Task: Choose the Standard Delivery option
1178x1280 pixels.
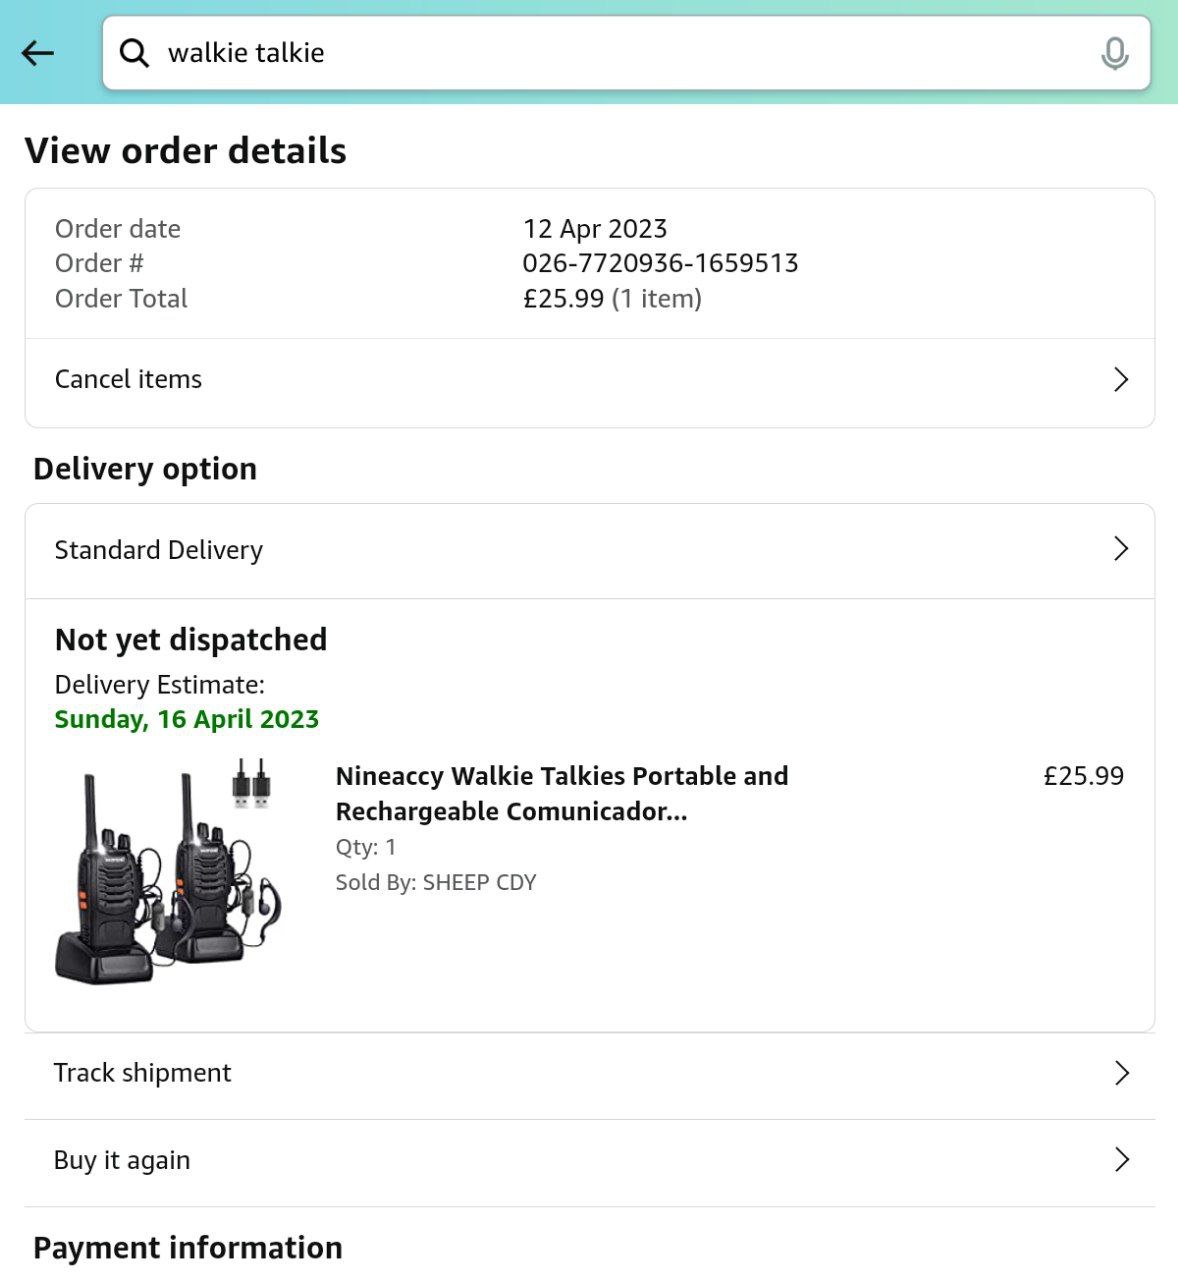Action: click(159, 550)
